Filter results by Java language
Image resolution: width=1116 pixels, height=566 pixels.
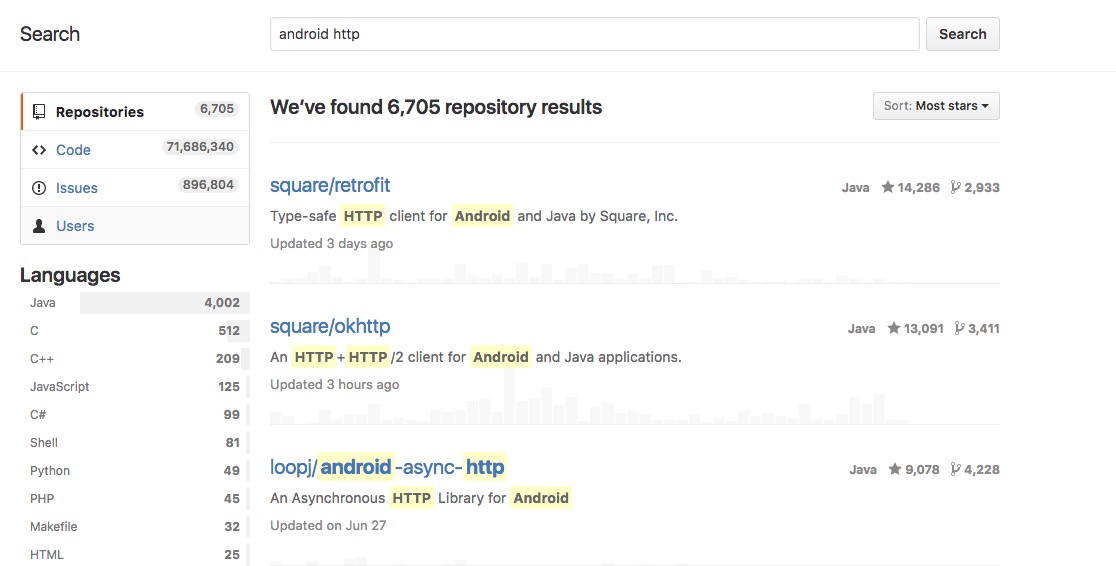click(135, 303)
